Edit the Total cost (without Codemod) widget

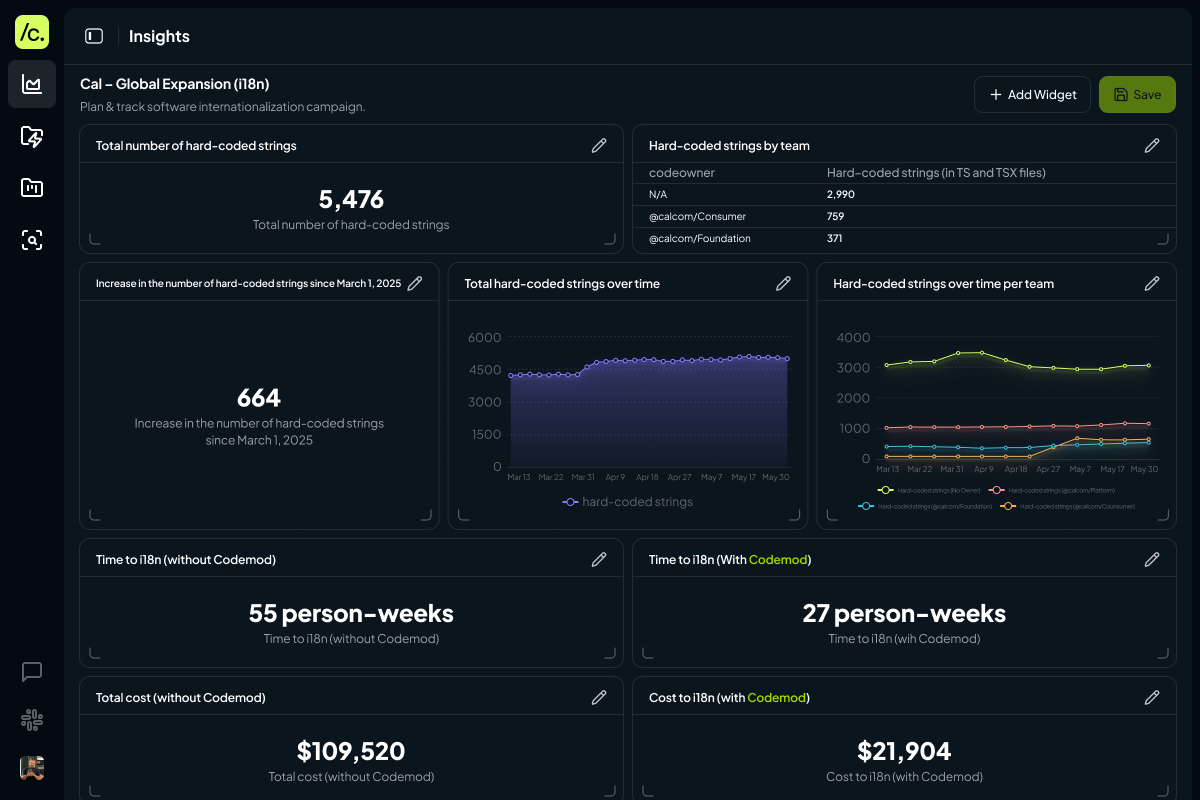(599, 697)
